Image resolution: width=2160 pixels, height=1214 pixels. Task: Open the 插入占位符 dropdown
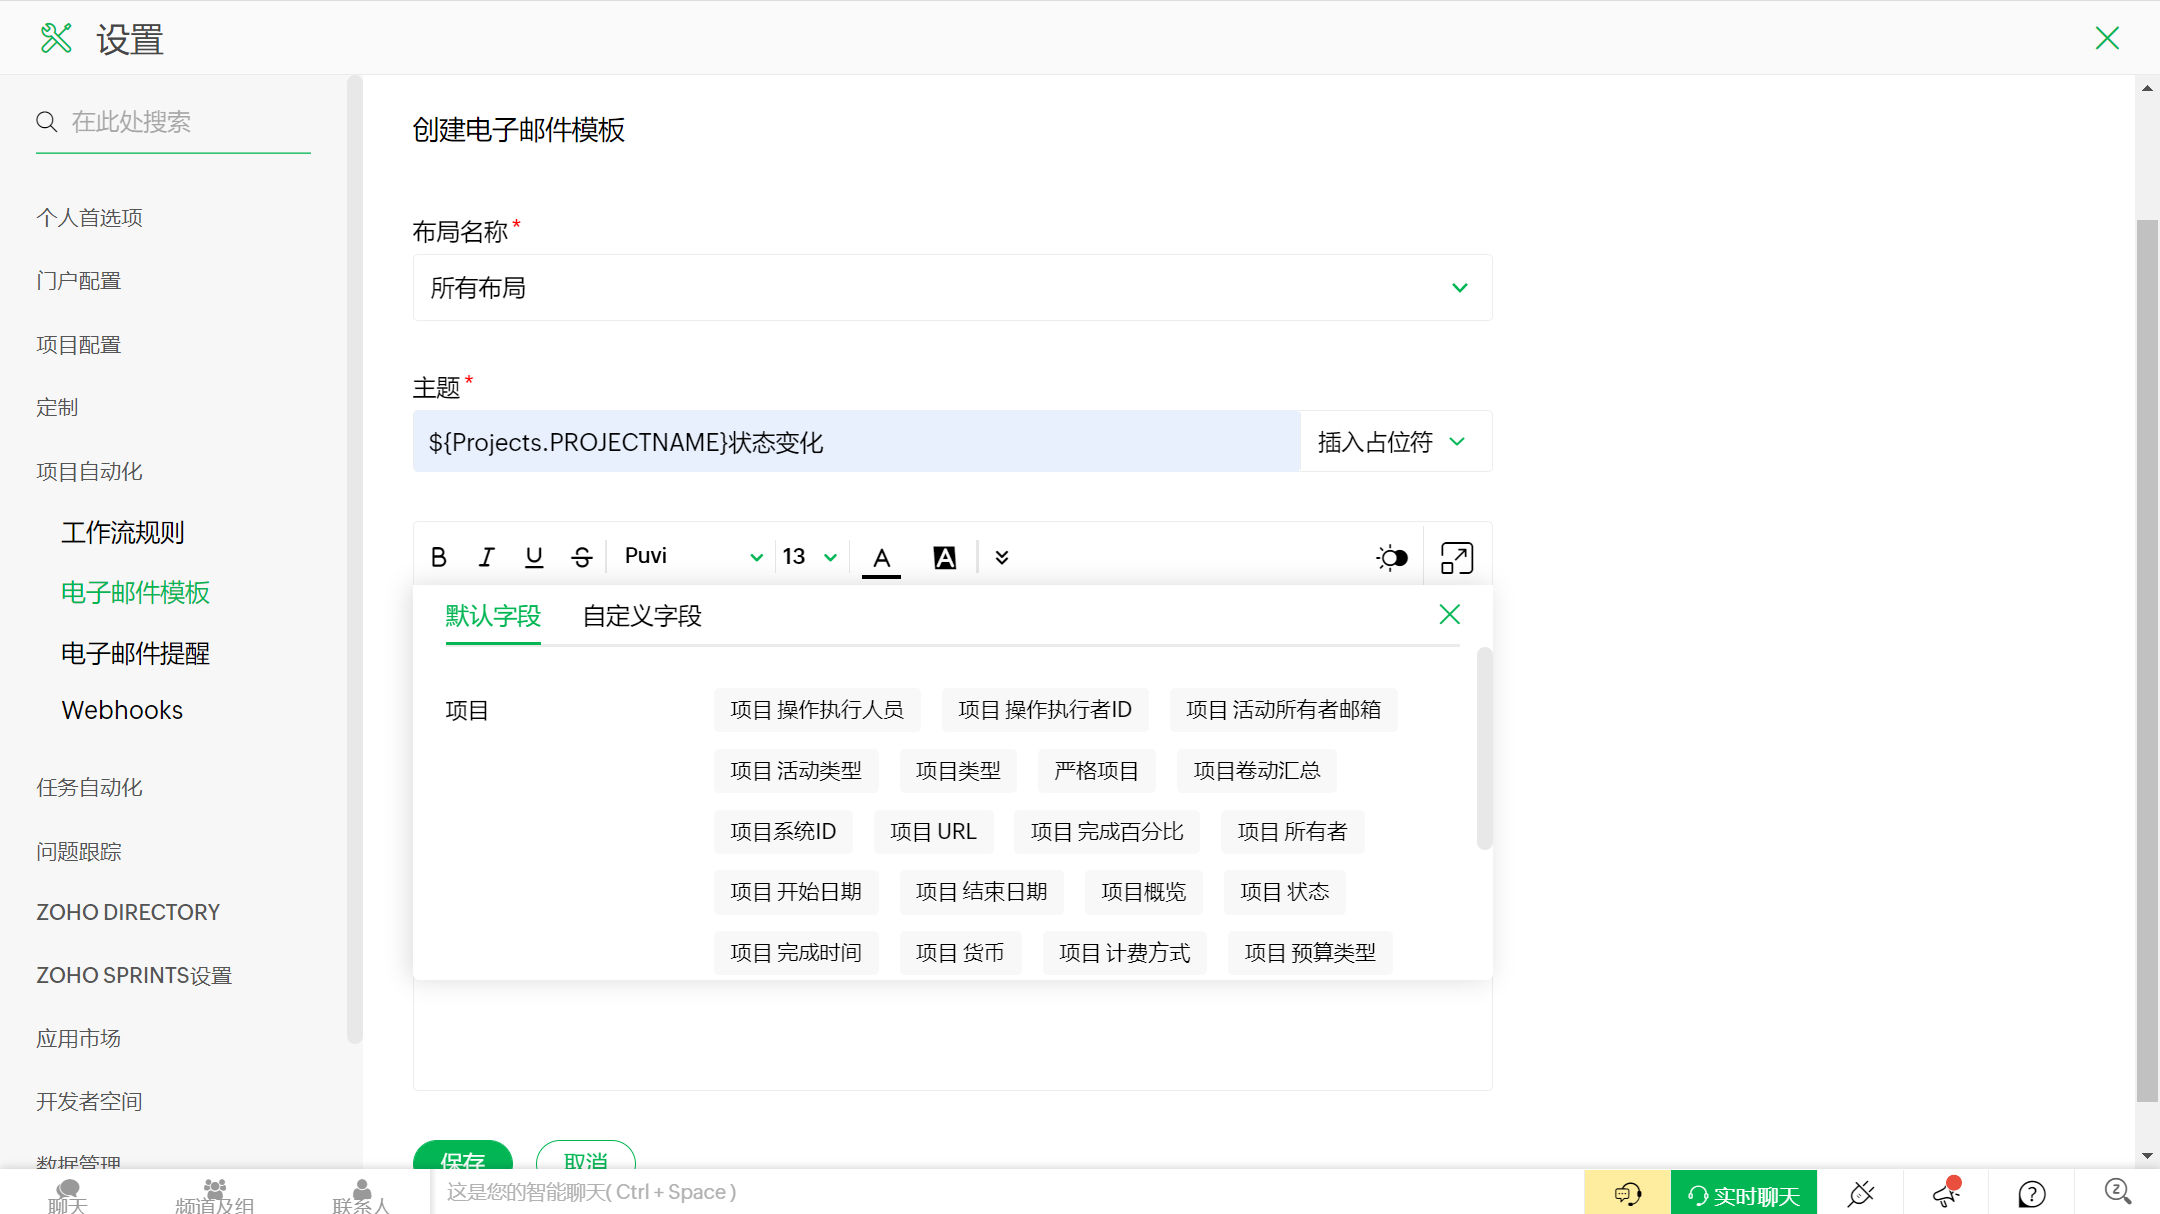(x=1394, y=442)
